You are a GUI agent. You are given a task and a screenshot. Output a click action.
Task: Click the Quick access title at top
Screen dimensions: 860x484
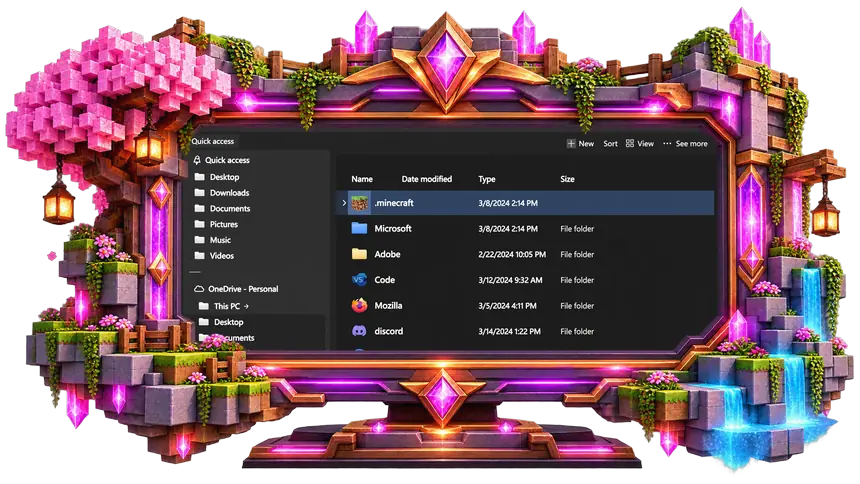213,141
